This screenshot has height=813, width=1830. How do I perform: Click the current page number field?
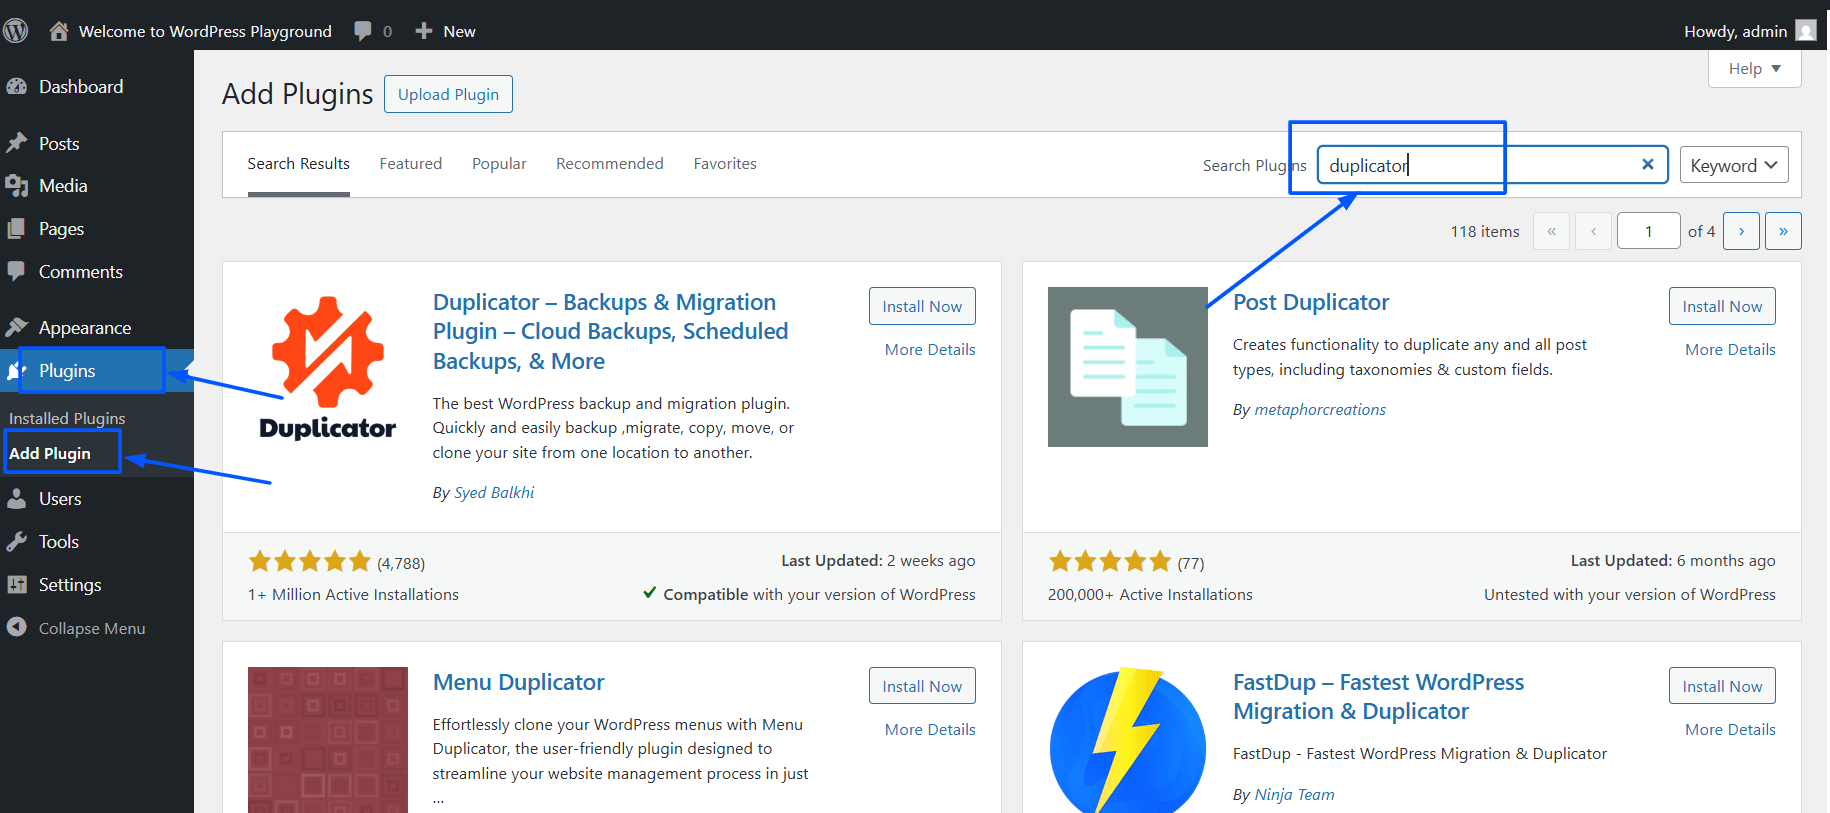tap(1649, 231)
